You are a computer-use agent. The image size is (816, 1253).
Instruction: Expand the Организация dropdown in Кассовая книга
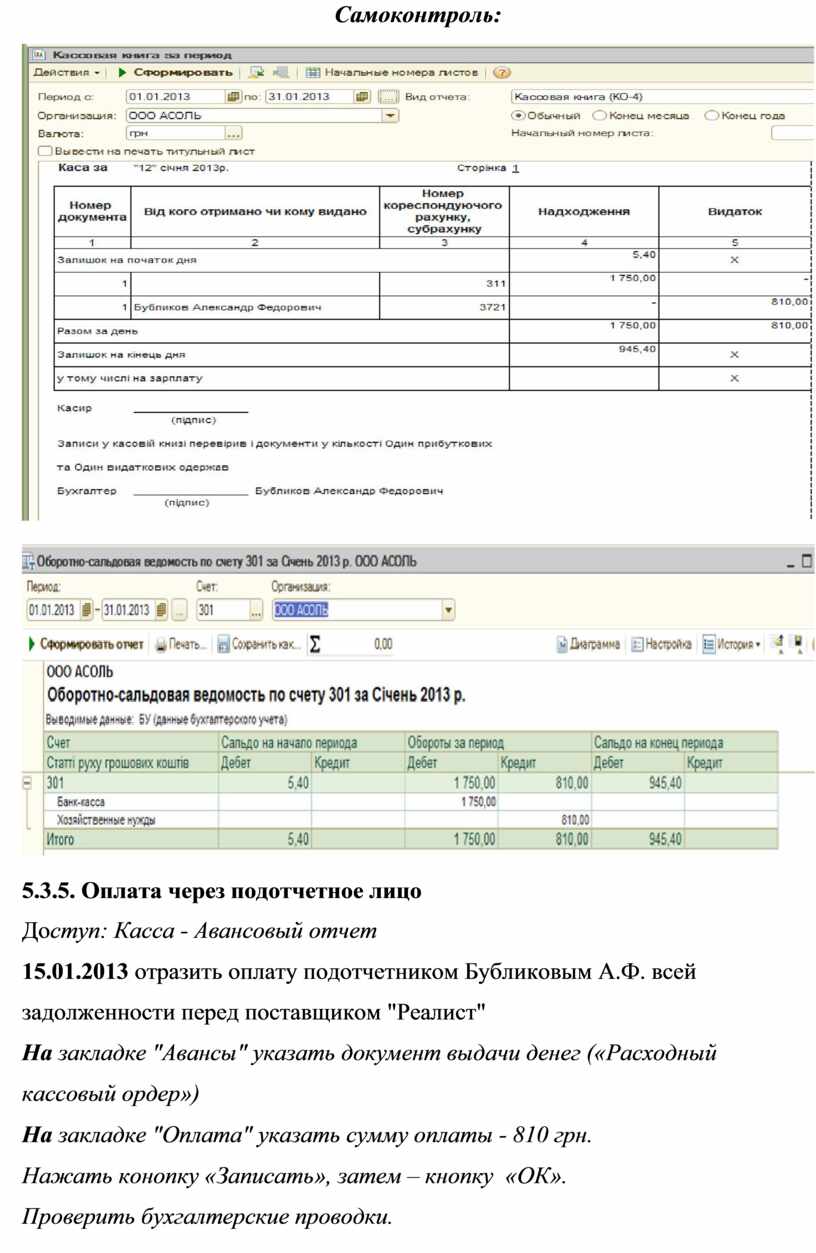[391, 115]
